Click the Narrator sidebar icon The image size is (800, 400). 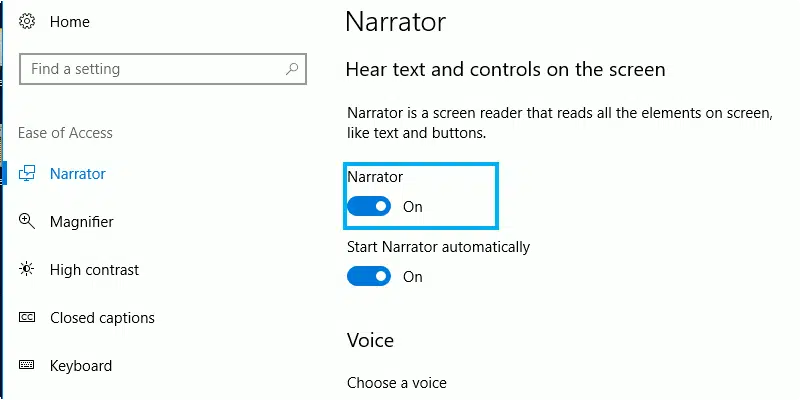coord(27,174)
